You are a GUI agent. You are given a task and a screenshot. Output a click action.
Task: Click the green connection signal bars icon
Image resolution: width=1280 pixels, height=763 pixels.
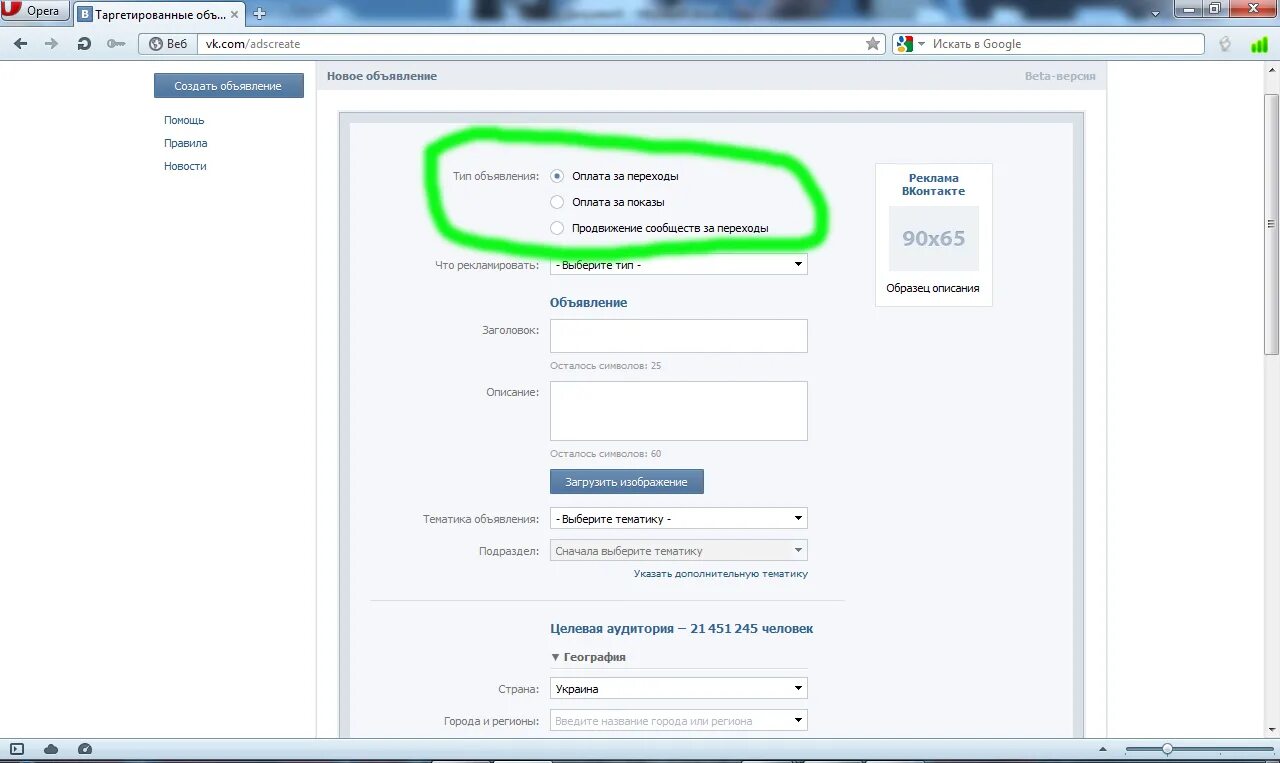click(x=1259, y=44)
